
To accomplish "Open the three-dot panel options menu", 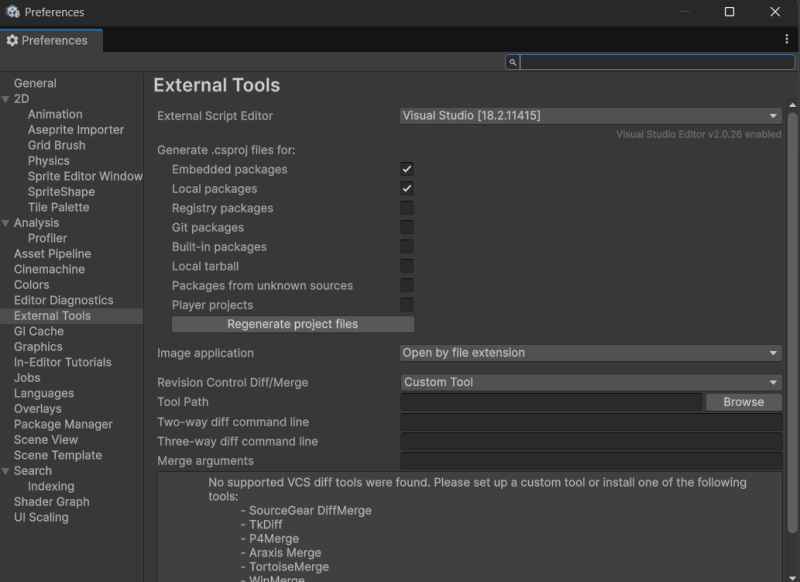I will point(786,39).
